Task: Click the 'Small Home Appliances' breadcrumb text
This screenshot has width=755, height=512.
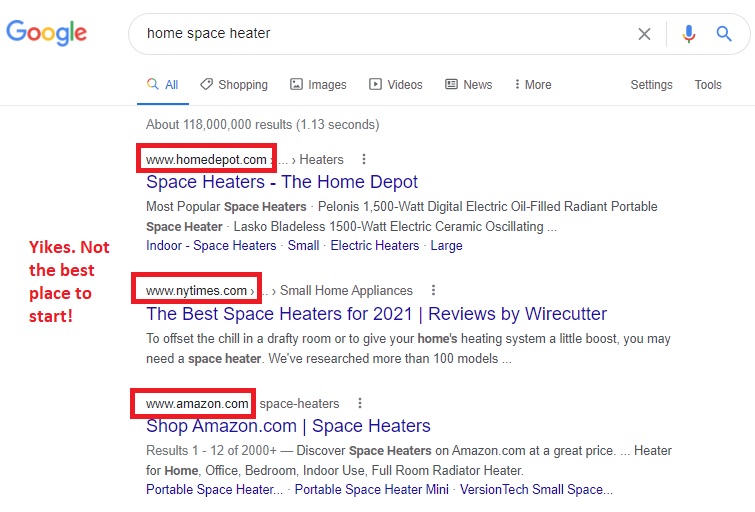Action: 346,290
